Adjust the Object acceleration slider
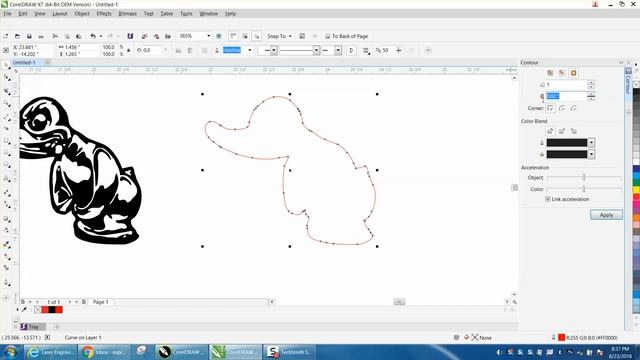640x360 pixels. point(584,178)
